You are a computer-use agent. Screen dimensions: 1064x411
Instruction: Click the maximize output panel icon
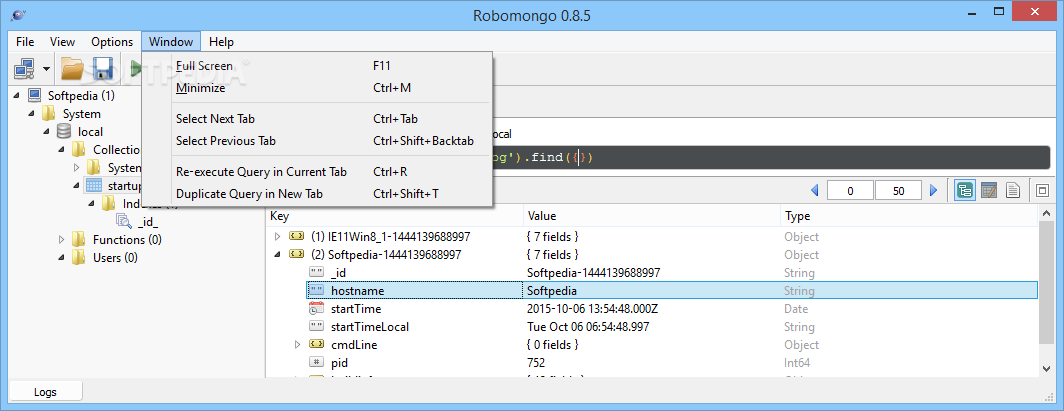[1042, 191]
